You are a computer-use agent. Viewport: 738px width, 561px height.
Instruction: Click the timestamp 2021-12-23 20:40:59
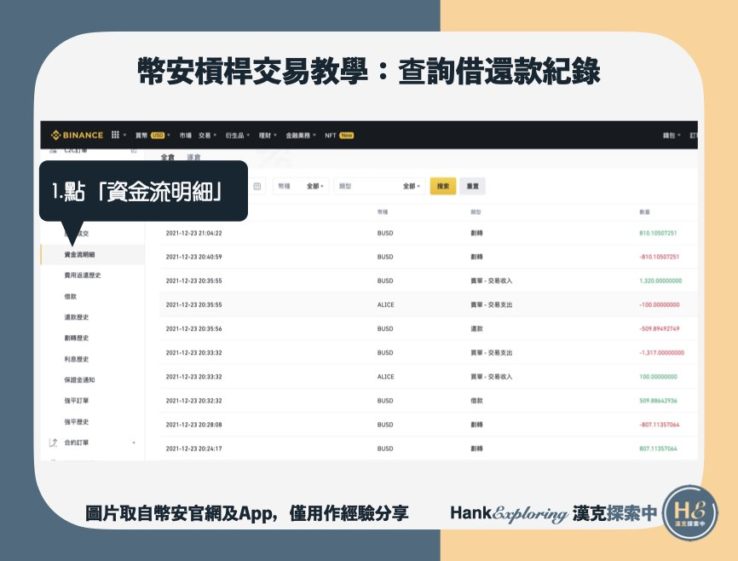(194, 257)
